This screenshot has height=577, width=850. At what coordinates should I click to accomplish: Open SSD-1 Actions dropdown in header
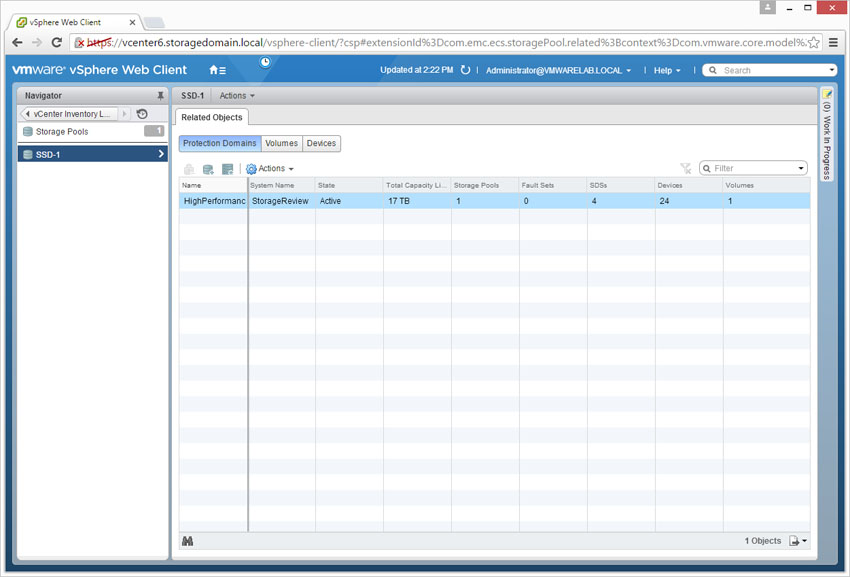(x=237, y=95)
